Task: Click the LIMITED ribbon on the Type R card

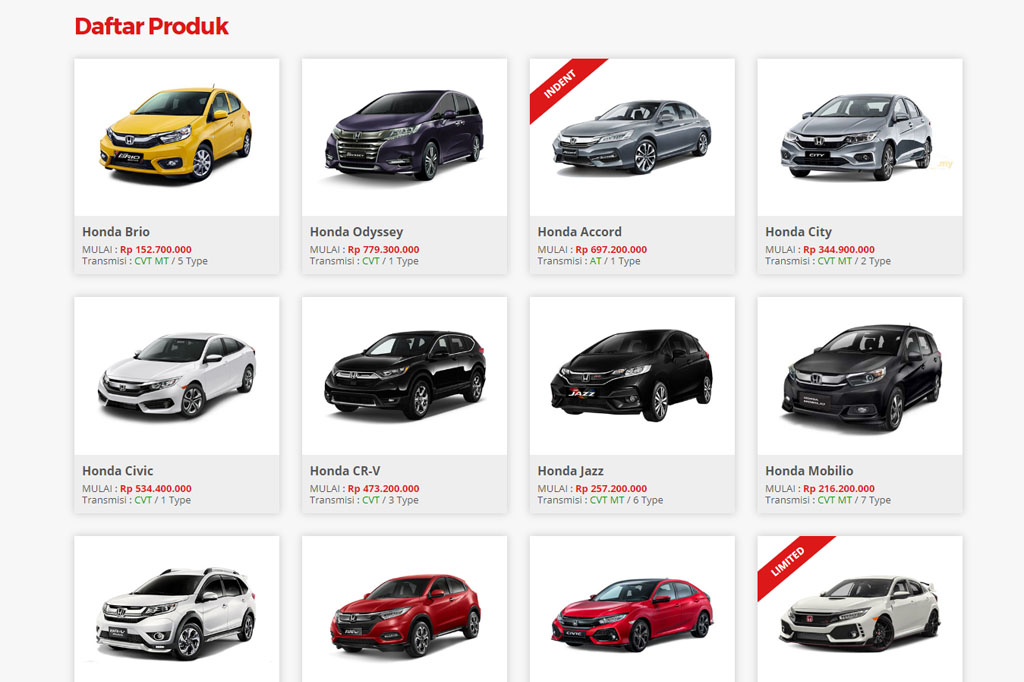Action: click(x=793, y=566)
